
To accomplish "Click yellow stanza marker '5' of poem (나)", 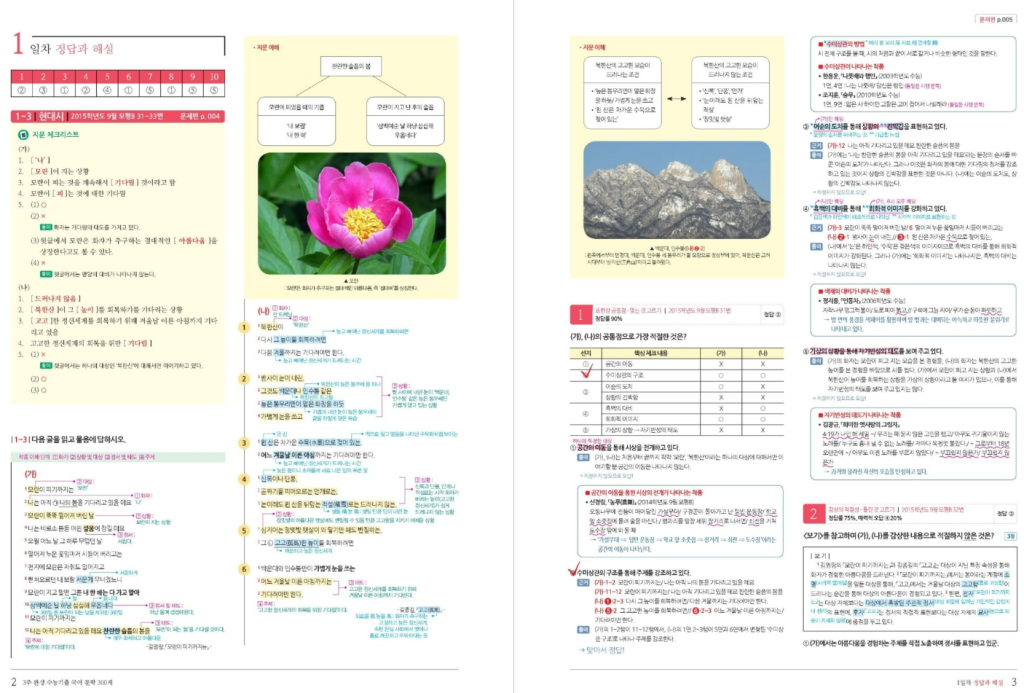I will click(244, 530).
